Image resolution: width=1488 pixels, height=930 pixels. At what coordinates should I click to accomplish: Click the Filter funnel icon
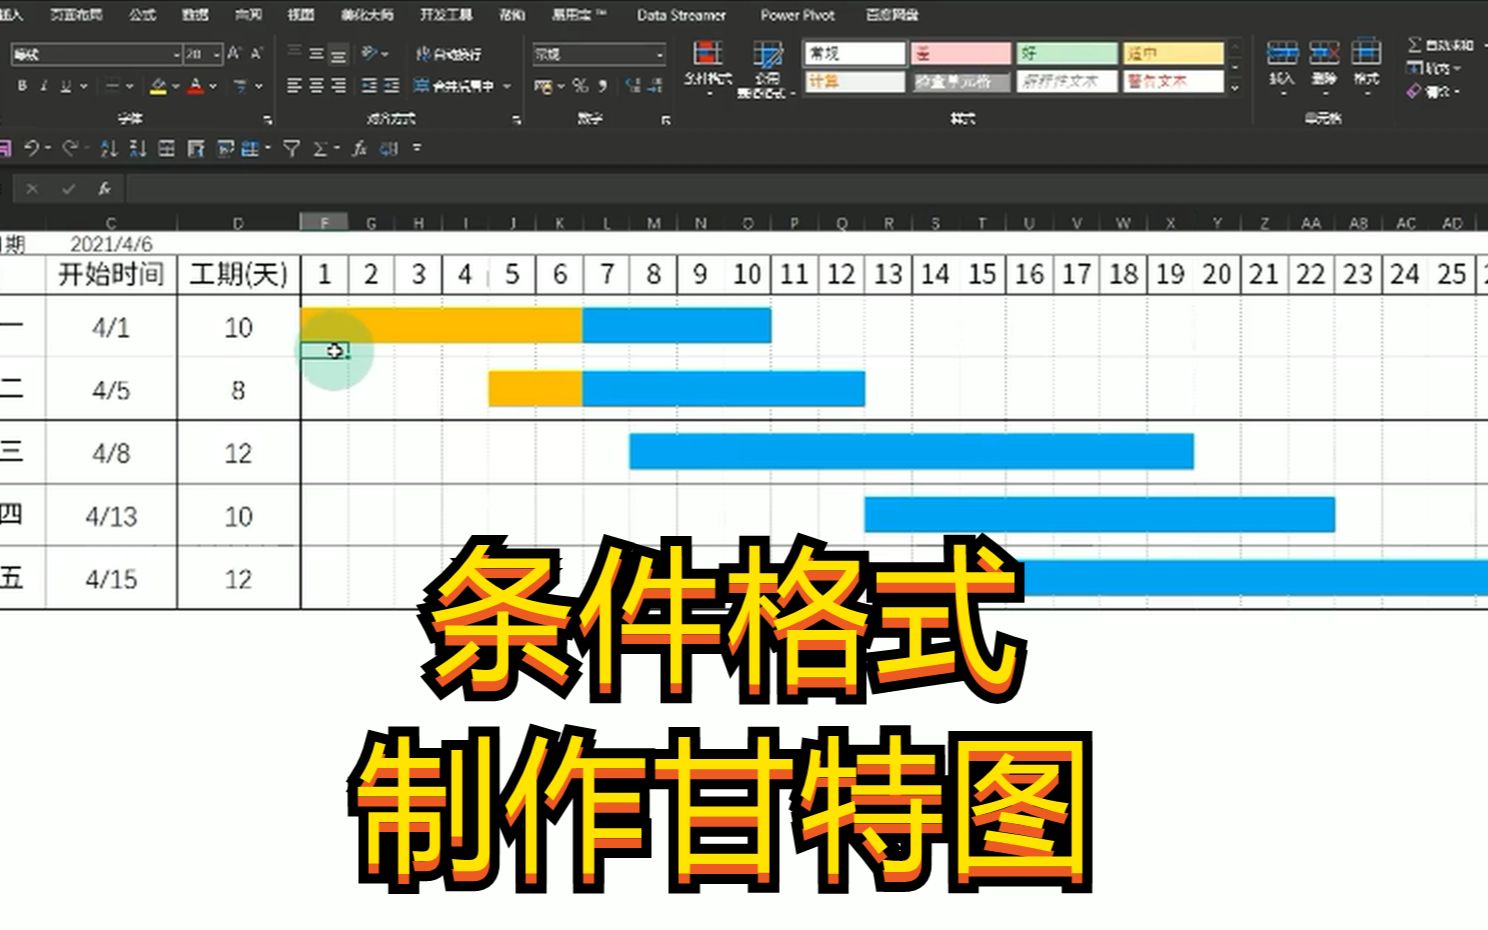coord(292,150)
